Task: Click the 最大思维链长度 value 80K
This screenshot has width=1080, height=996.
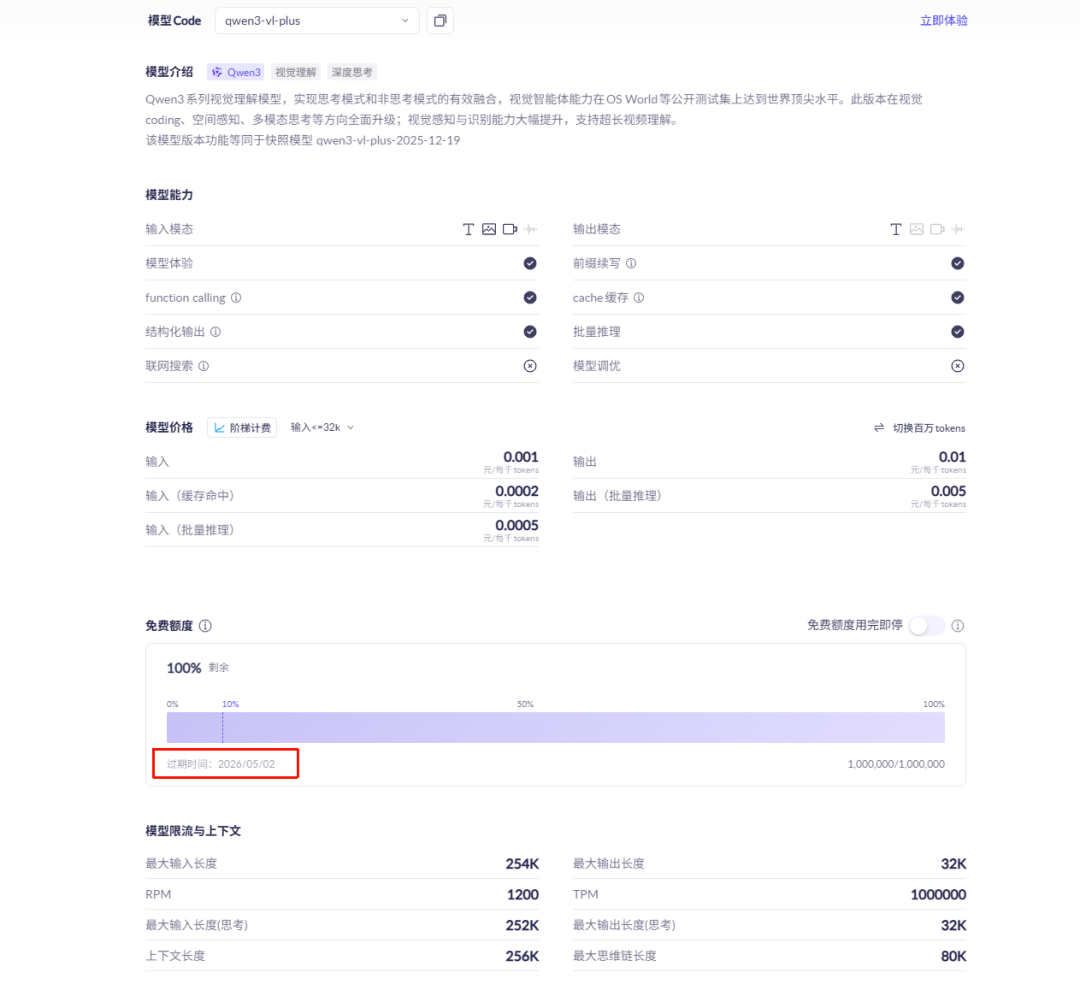Action: (953, 956)
